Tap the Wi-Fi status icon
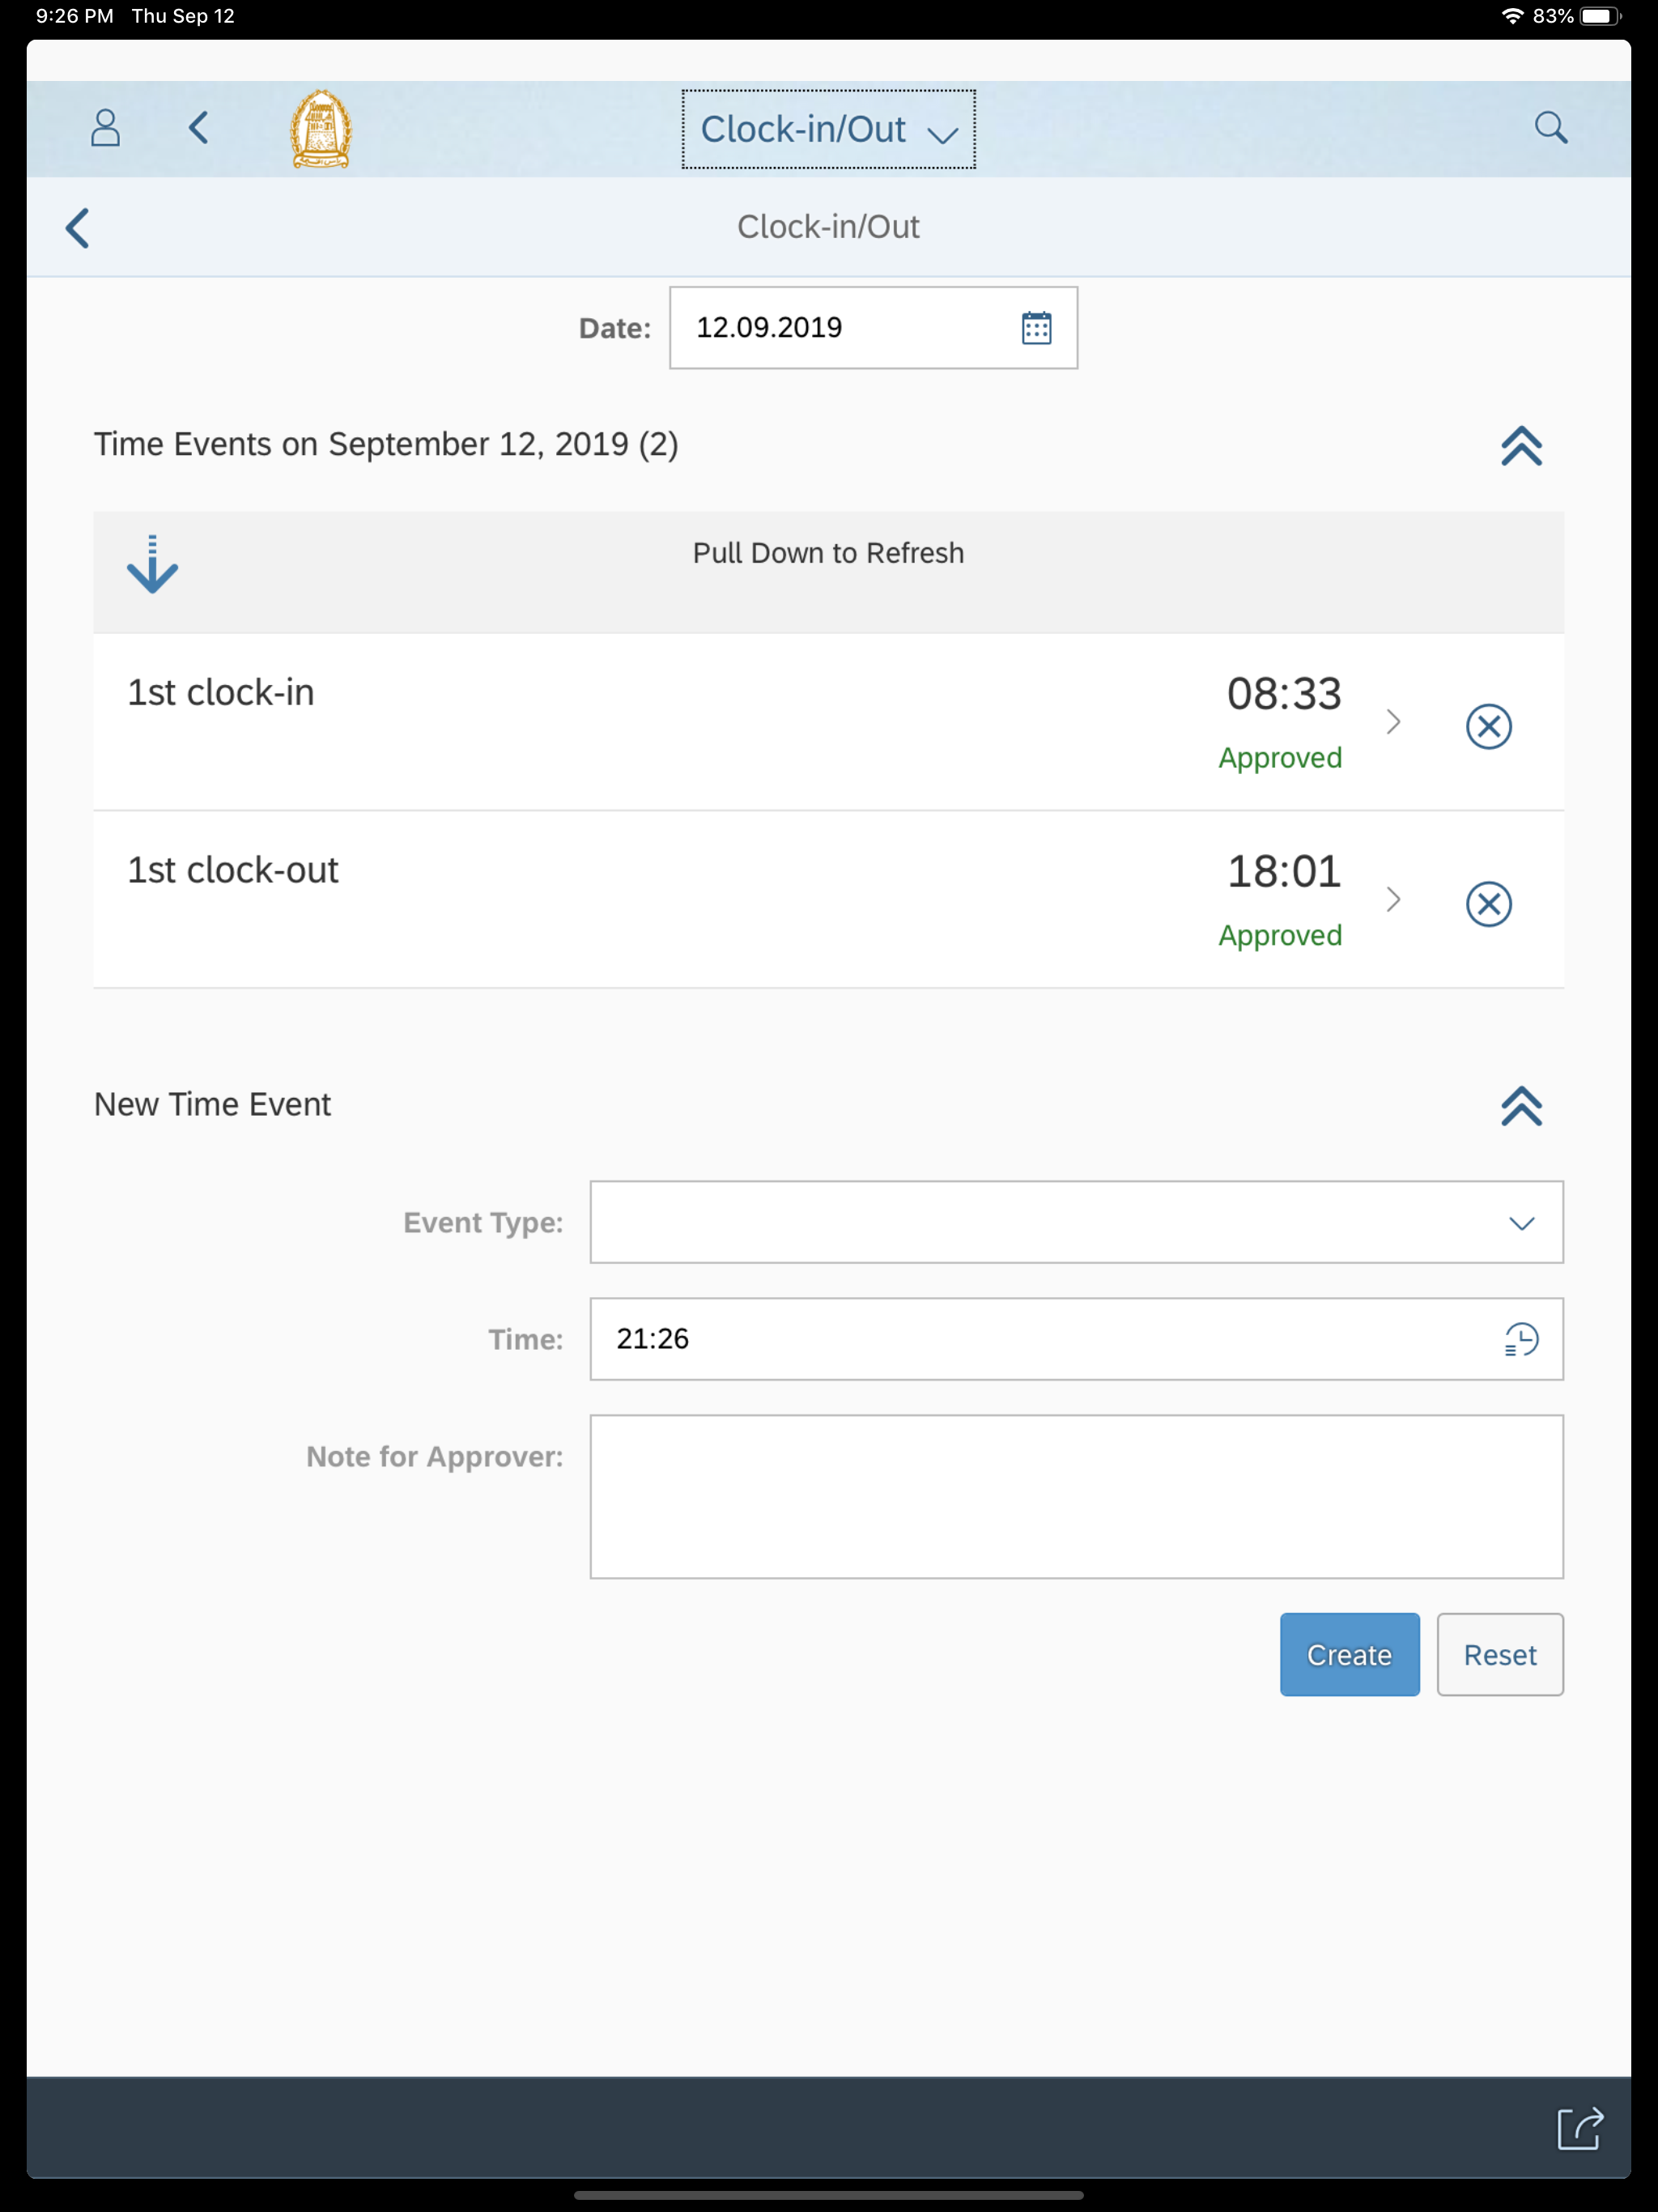The image size is (1658, 2212). pyautogui.click(x=1512, y=16)
